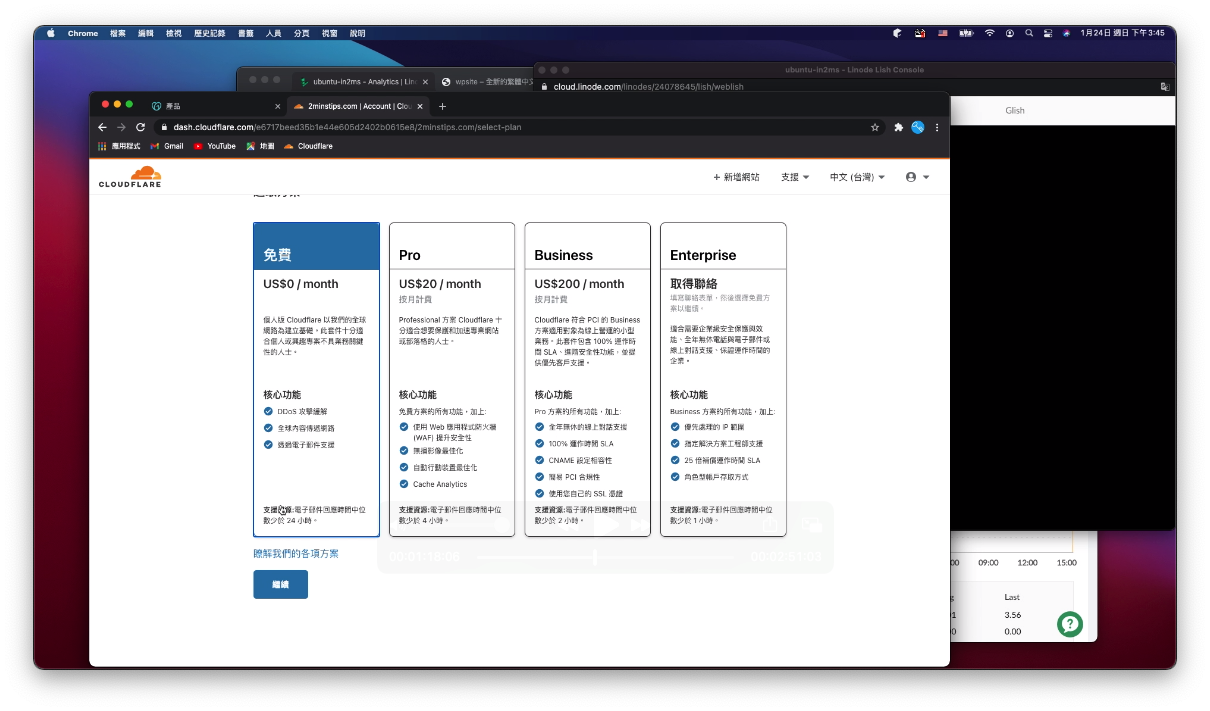Open Spotlight search in the menu bar
Screen dimensions: 1210x711
click(x=1029, y=33)
